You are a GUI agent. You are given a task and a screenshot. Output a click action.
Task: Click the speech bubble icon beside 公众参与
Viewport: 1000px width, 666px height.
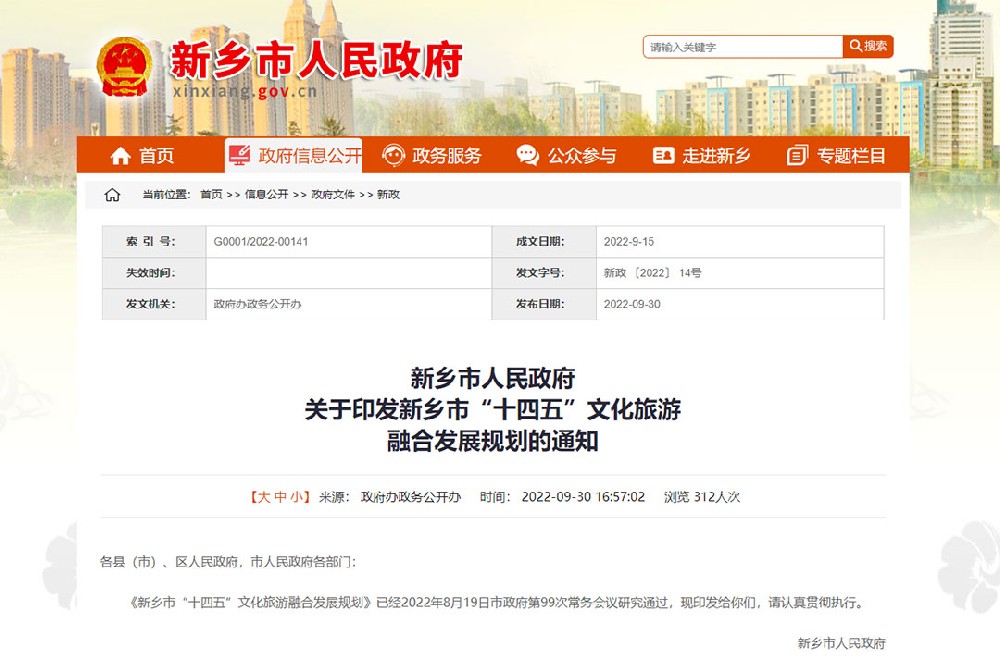(527, 155)
